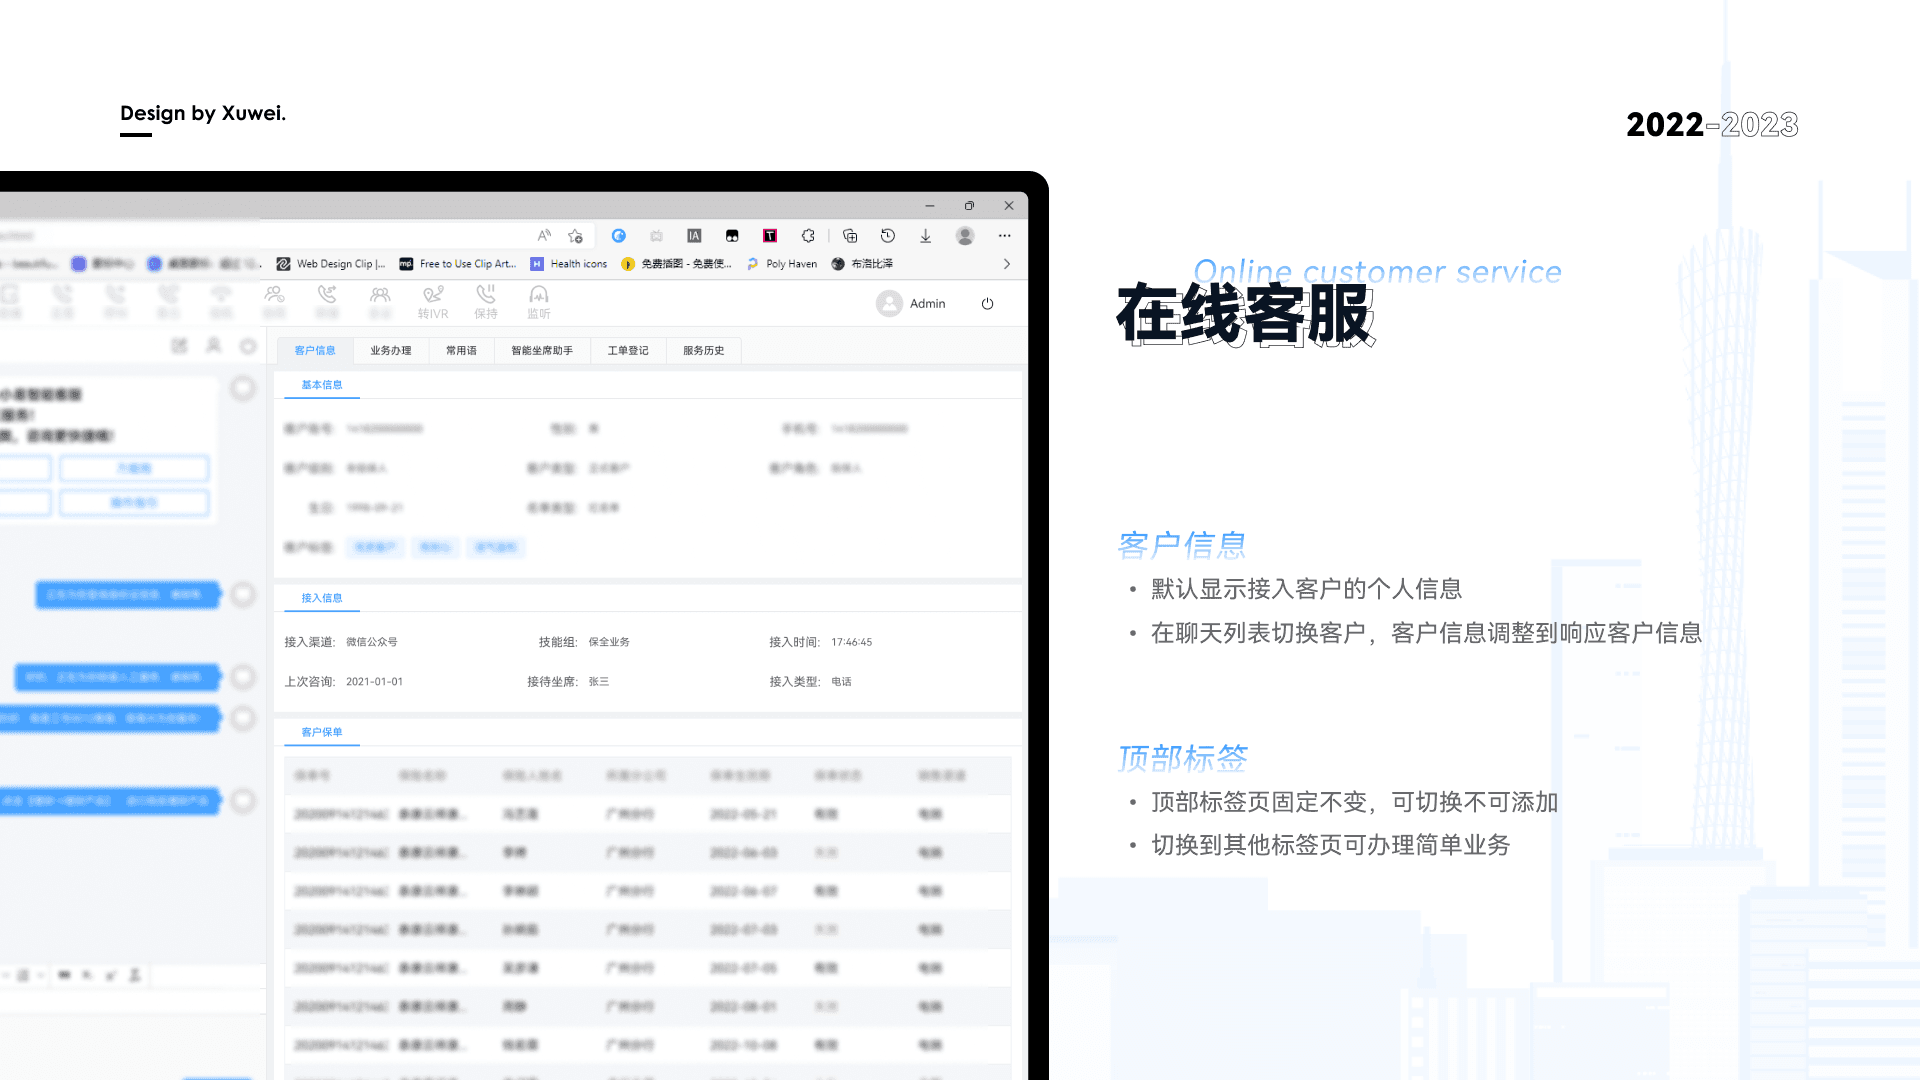The height and width of the screenshot is (1080, 1920).
Task: Click the 转IVR transfer icon
Action: [x=432, y=296]
